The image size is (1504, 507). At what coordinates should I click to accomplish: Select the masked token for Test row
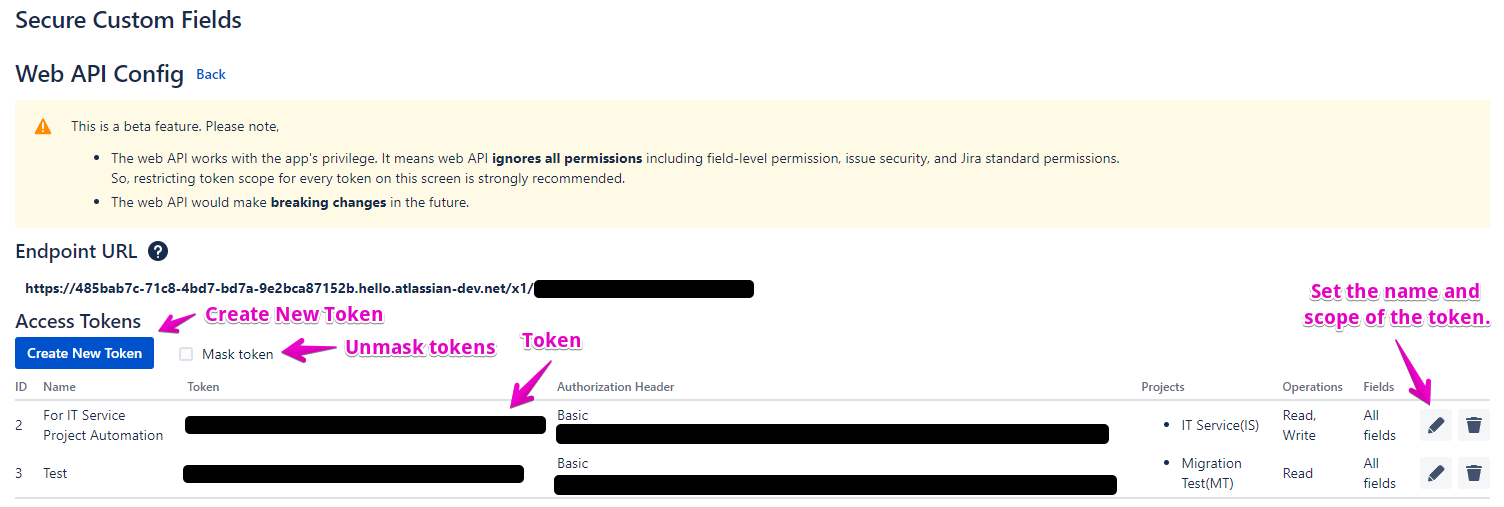[353, 473]
